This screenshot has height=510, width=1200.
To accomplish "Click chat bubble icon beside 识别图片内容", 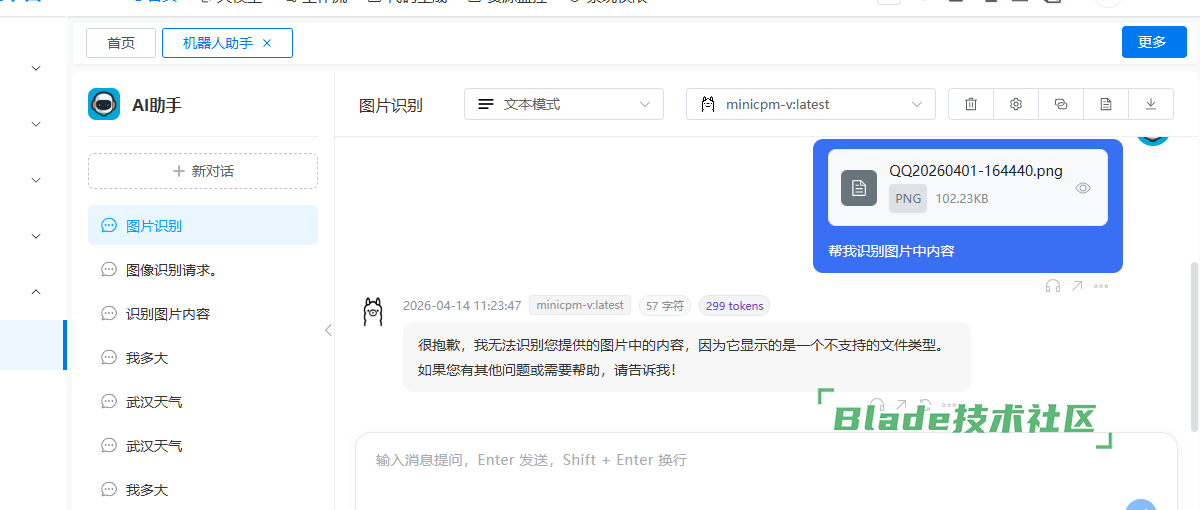I will [109, 313].
